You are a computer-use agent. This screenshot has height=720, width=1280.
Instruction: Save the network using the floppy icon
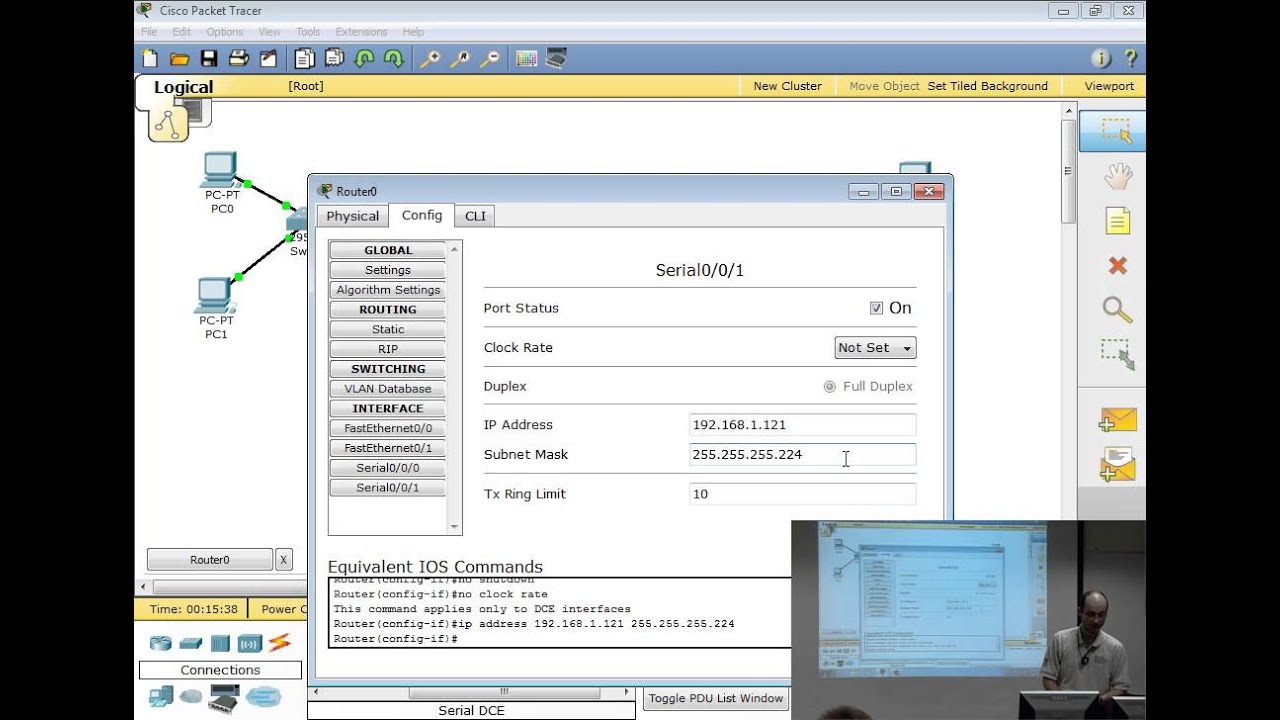[209, 59]
